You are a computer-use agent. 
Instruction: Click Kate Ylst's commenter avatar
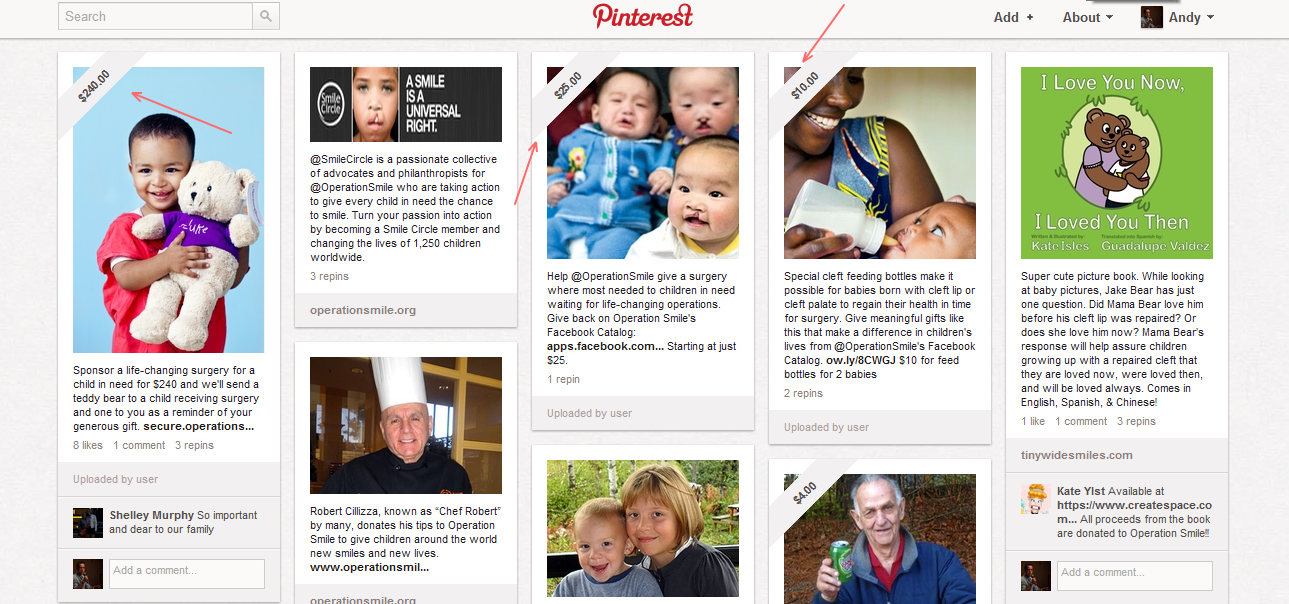point(1036,498)
